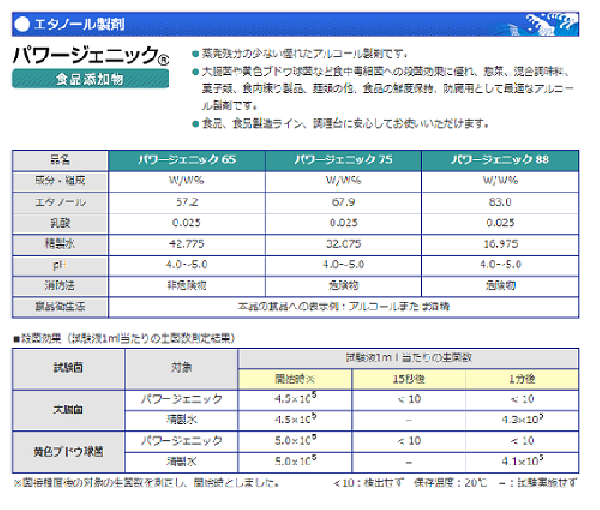Viewport: 600px width, 510px height.
Task: Select the "黄色ブドウ球菌" row header
Action: (x=68, y=452)
